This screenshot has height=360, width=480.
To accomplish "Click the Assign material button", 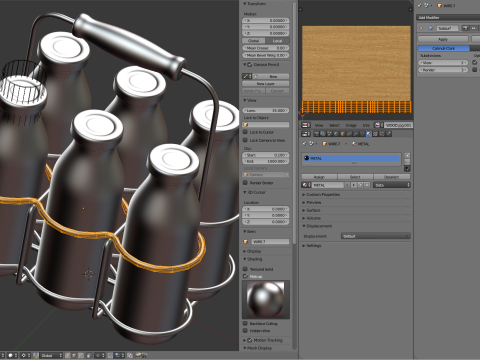I will tap(319, 177).
